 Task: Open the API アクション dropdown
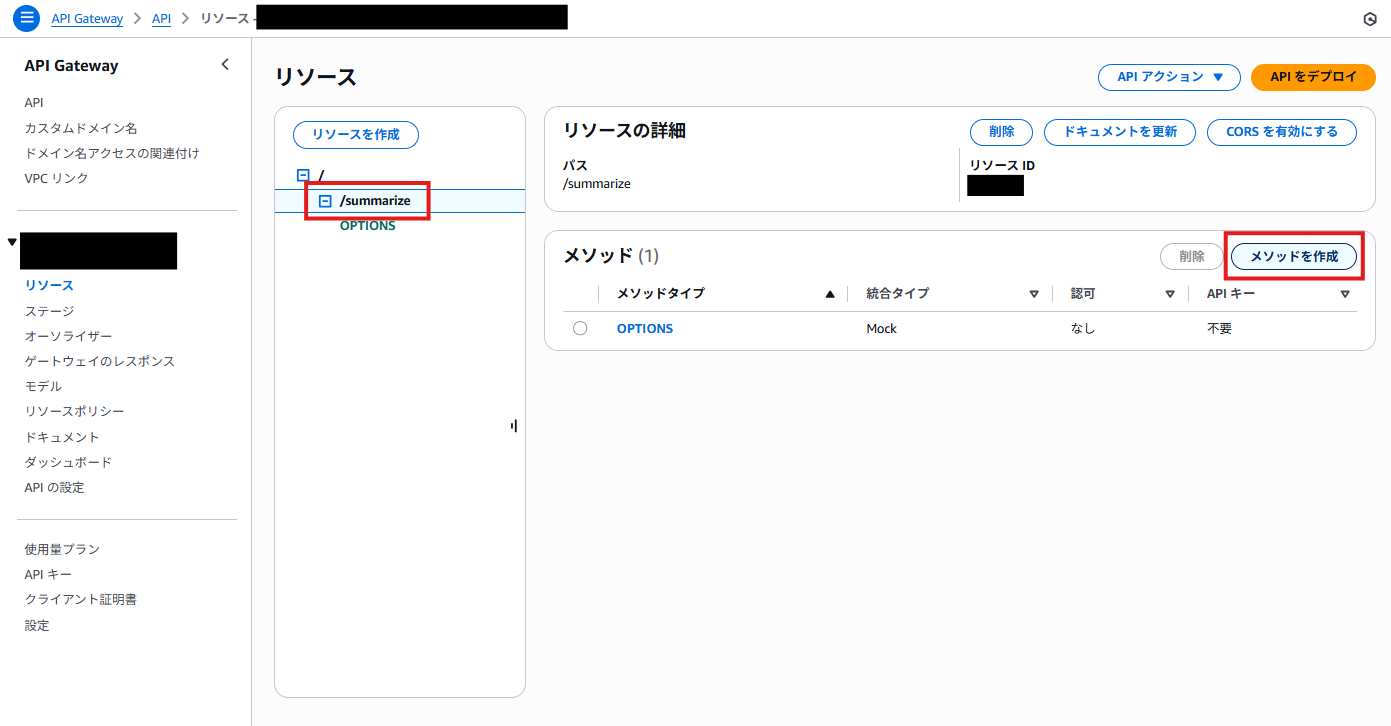click(1169, 77)
